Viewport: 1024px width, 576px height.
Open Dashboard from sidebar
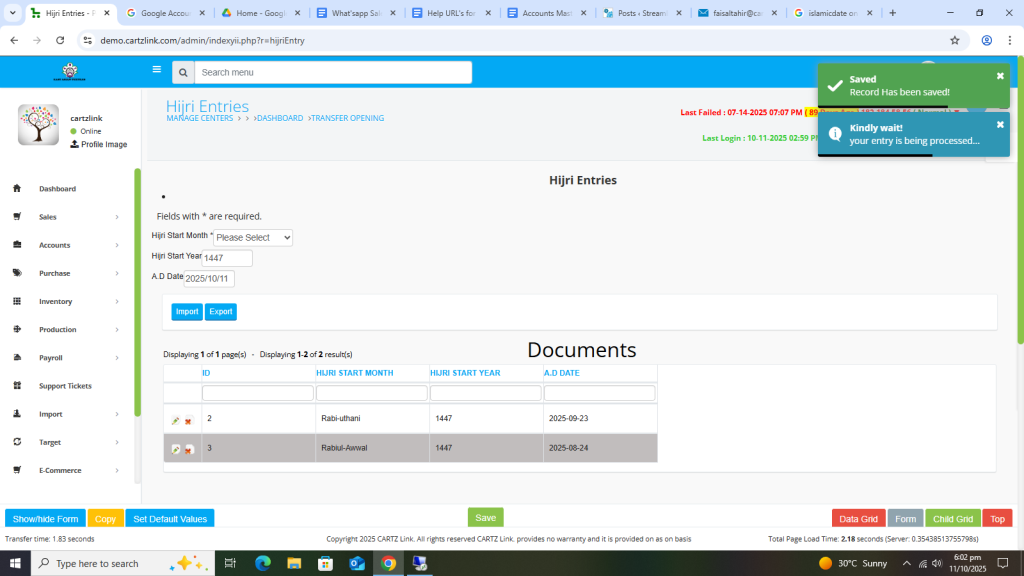(57, 189)
